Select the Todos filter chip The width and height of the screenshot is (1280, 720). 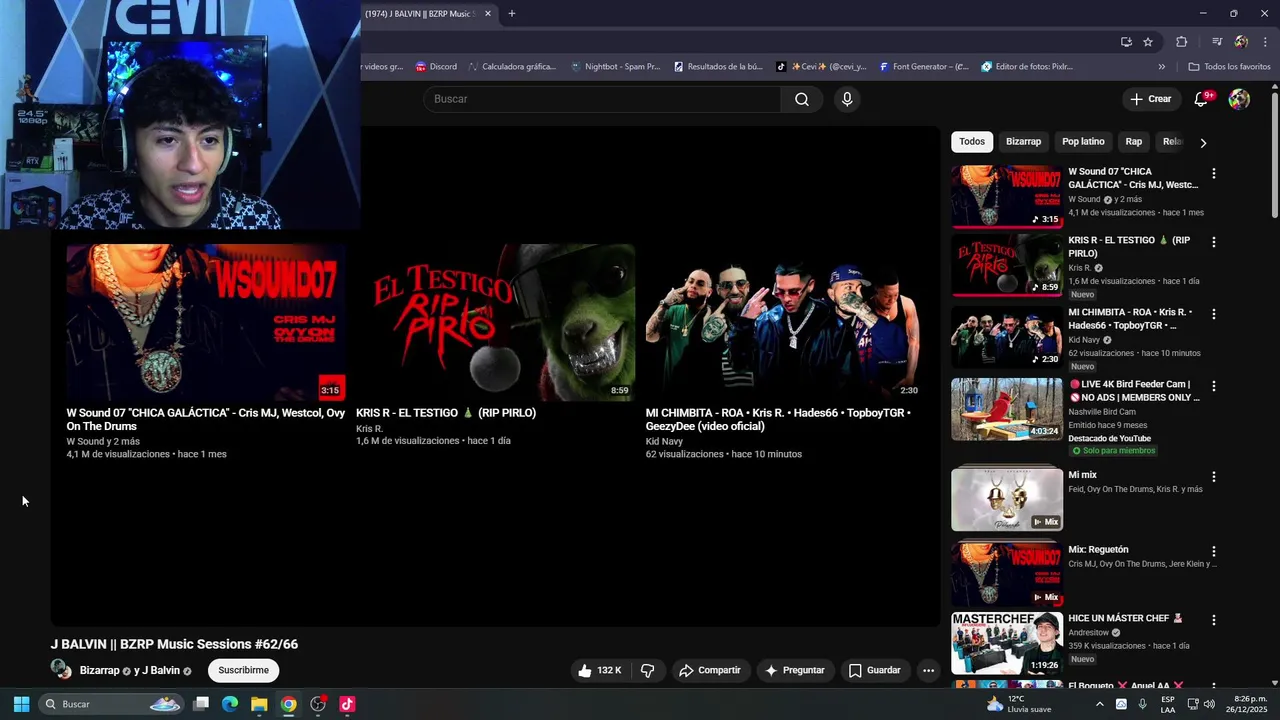pos(972,142)
